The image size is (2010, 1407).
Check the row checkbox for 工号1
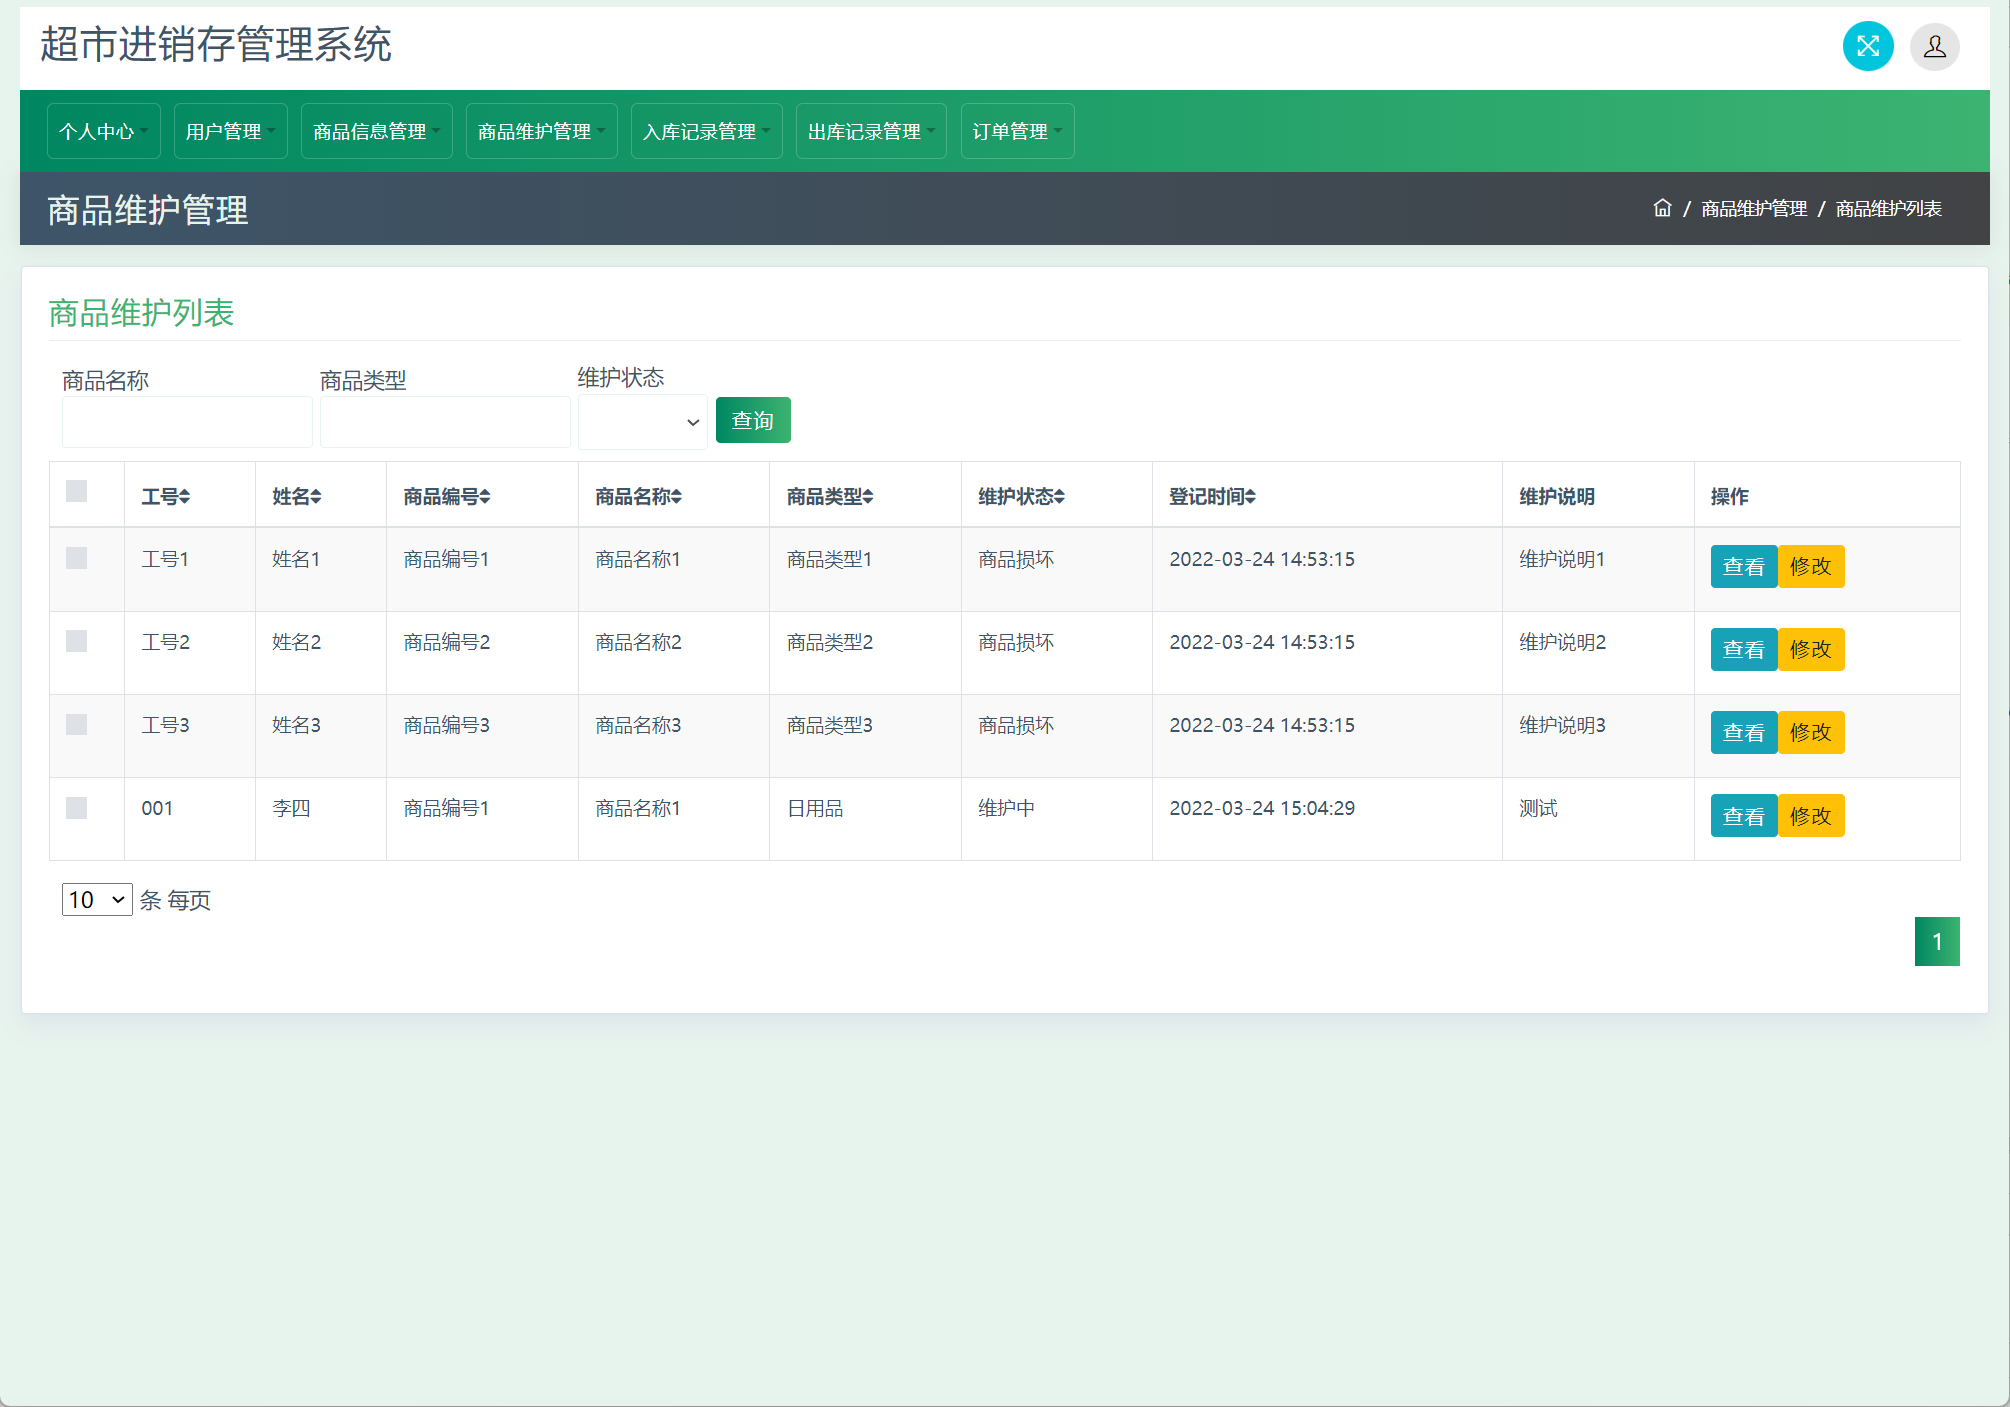(77, 558)
